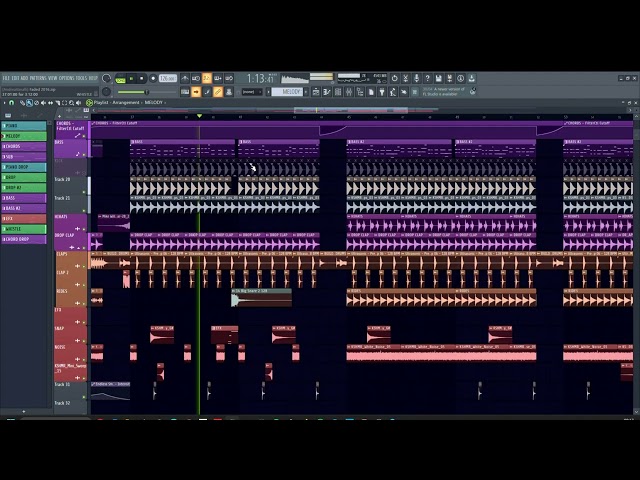
Task: Select the PIANO pattern in picker
Action: point(24,126)
